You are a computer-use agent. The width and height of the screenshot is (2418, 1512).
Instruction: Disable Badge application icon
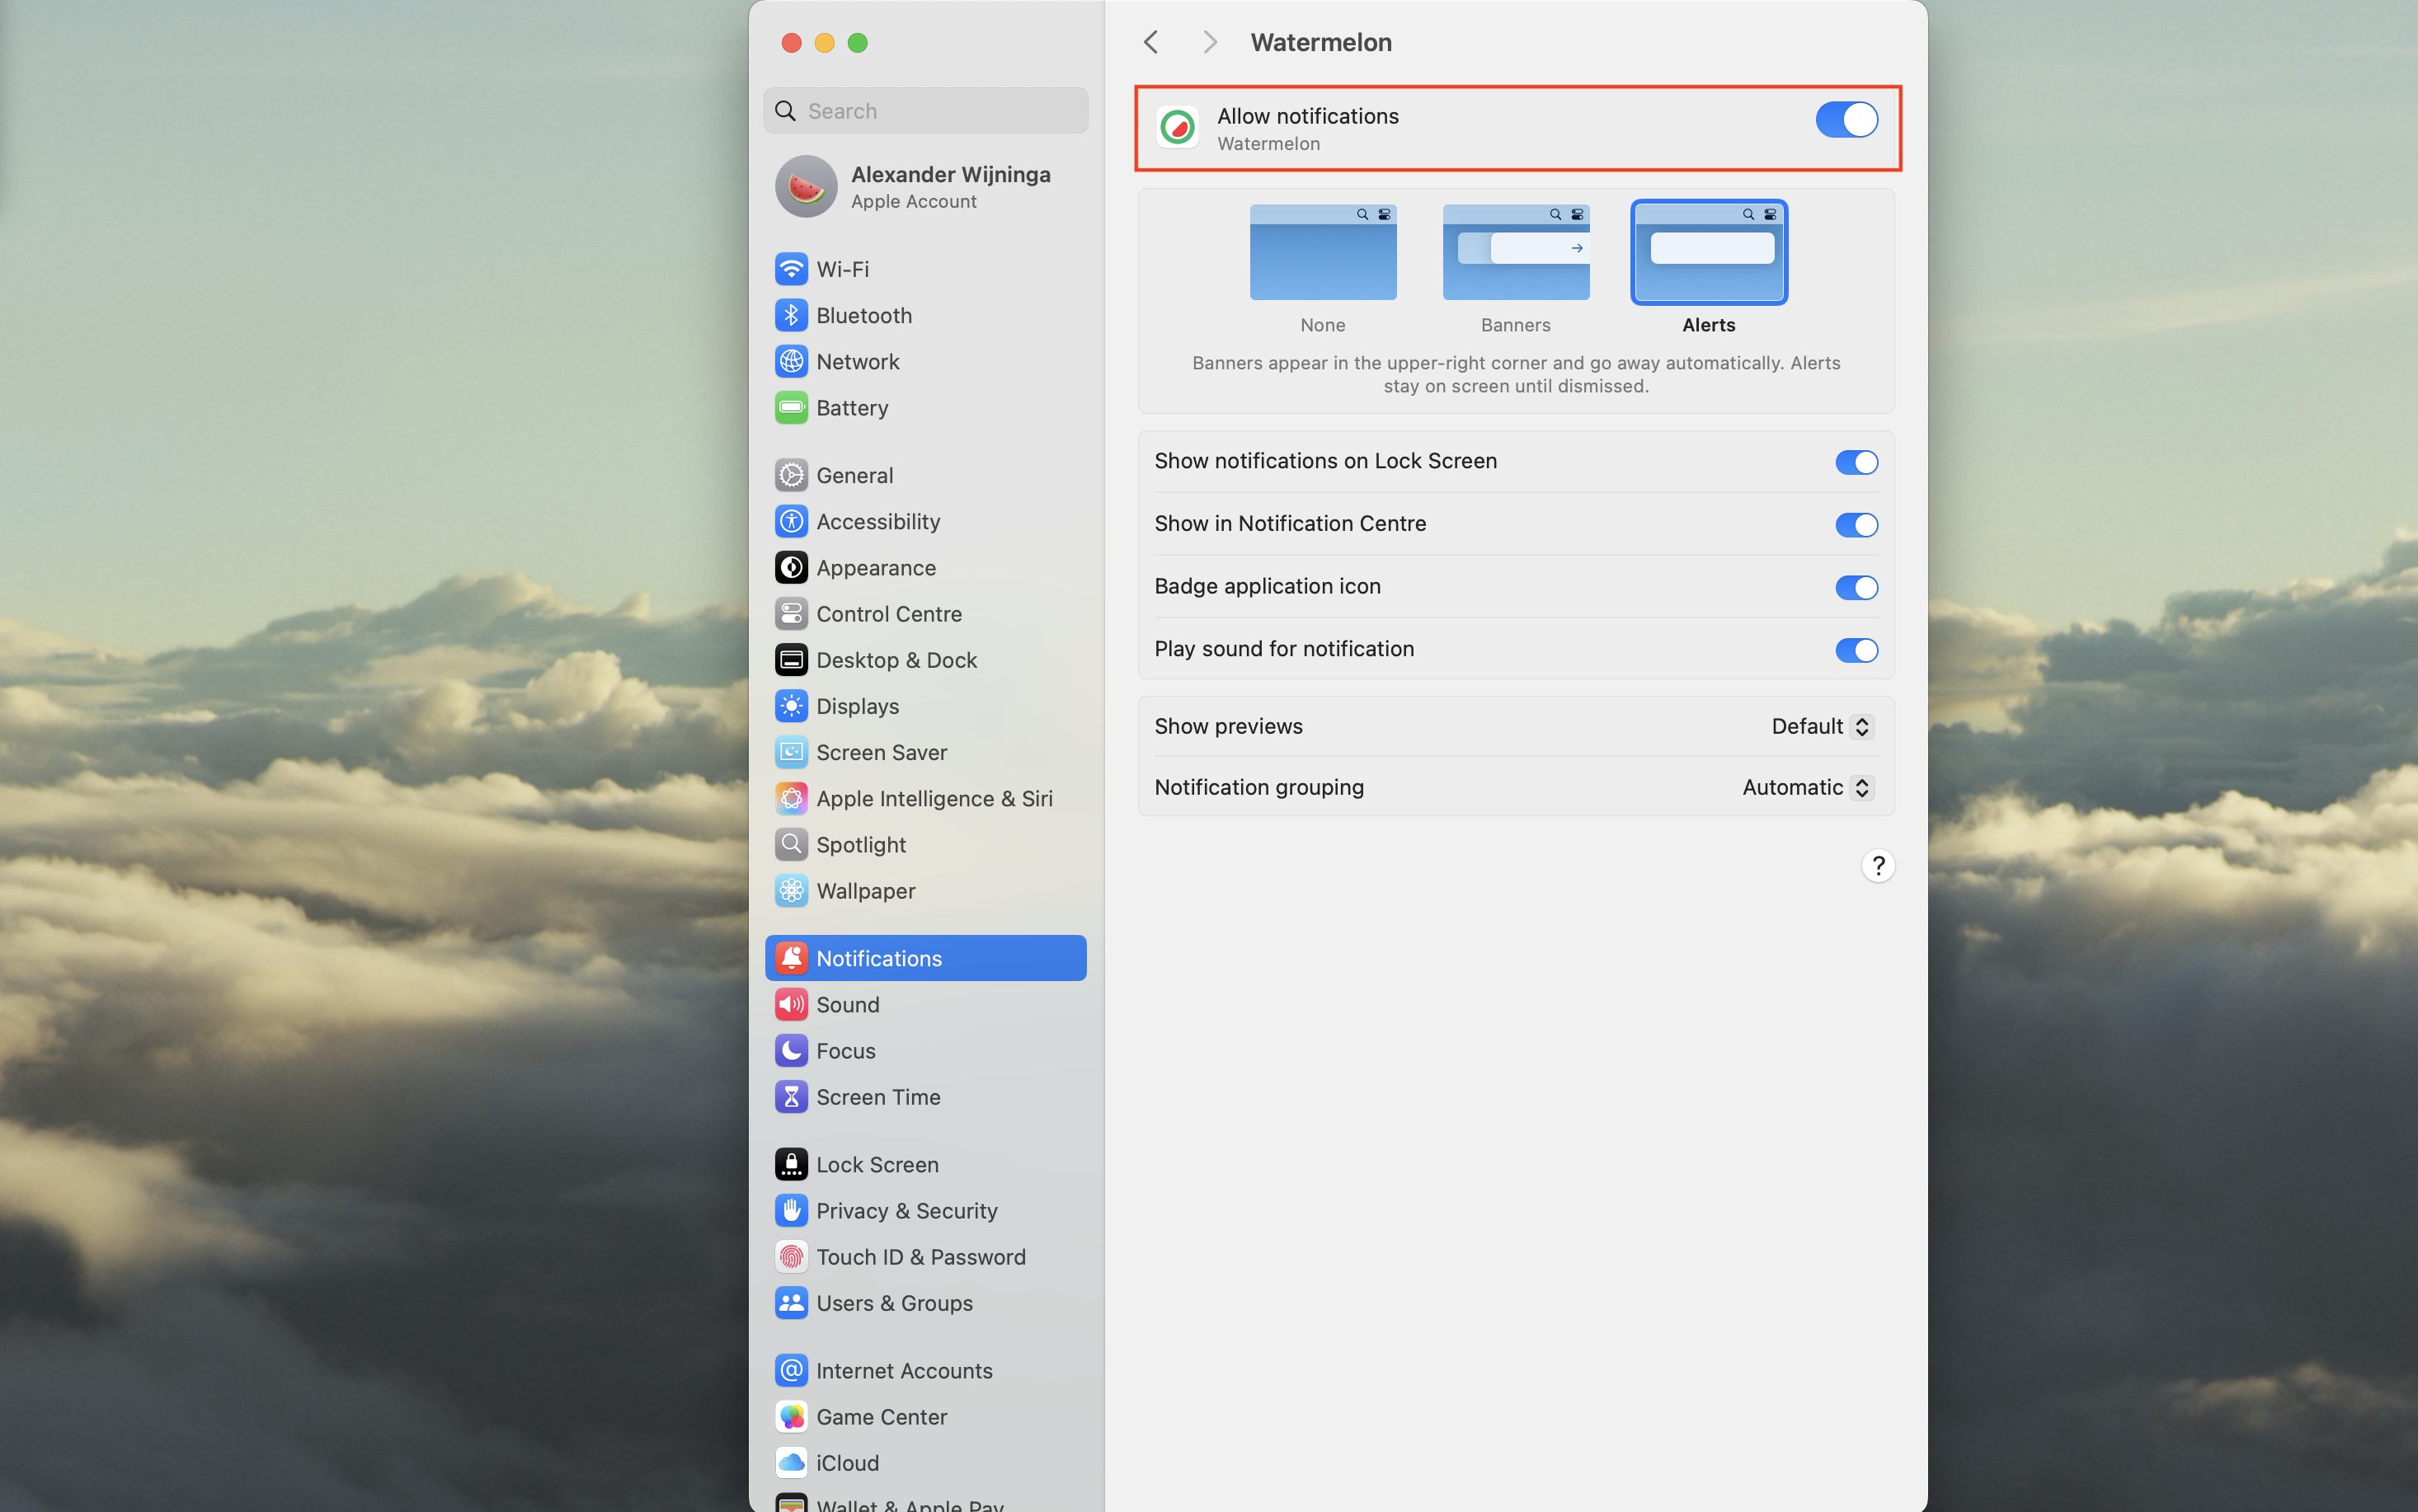pyautogui.click(x=1855, y=587)
